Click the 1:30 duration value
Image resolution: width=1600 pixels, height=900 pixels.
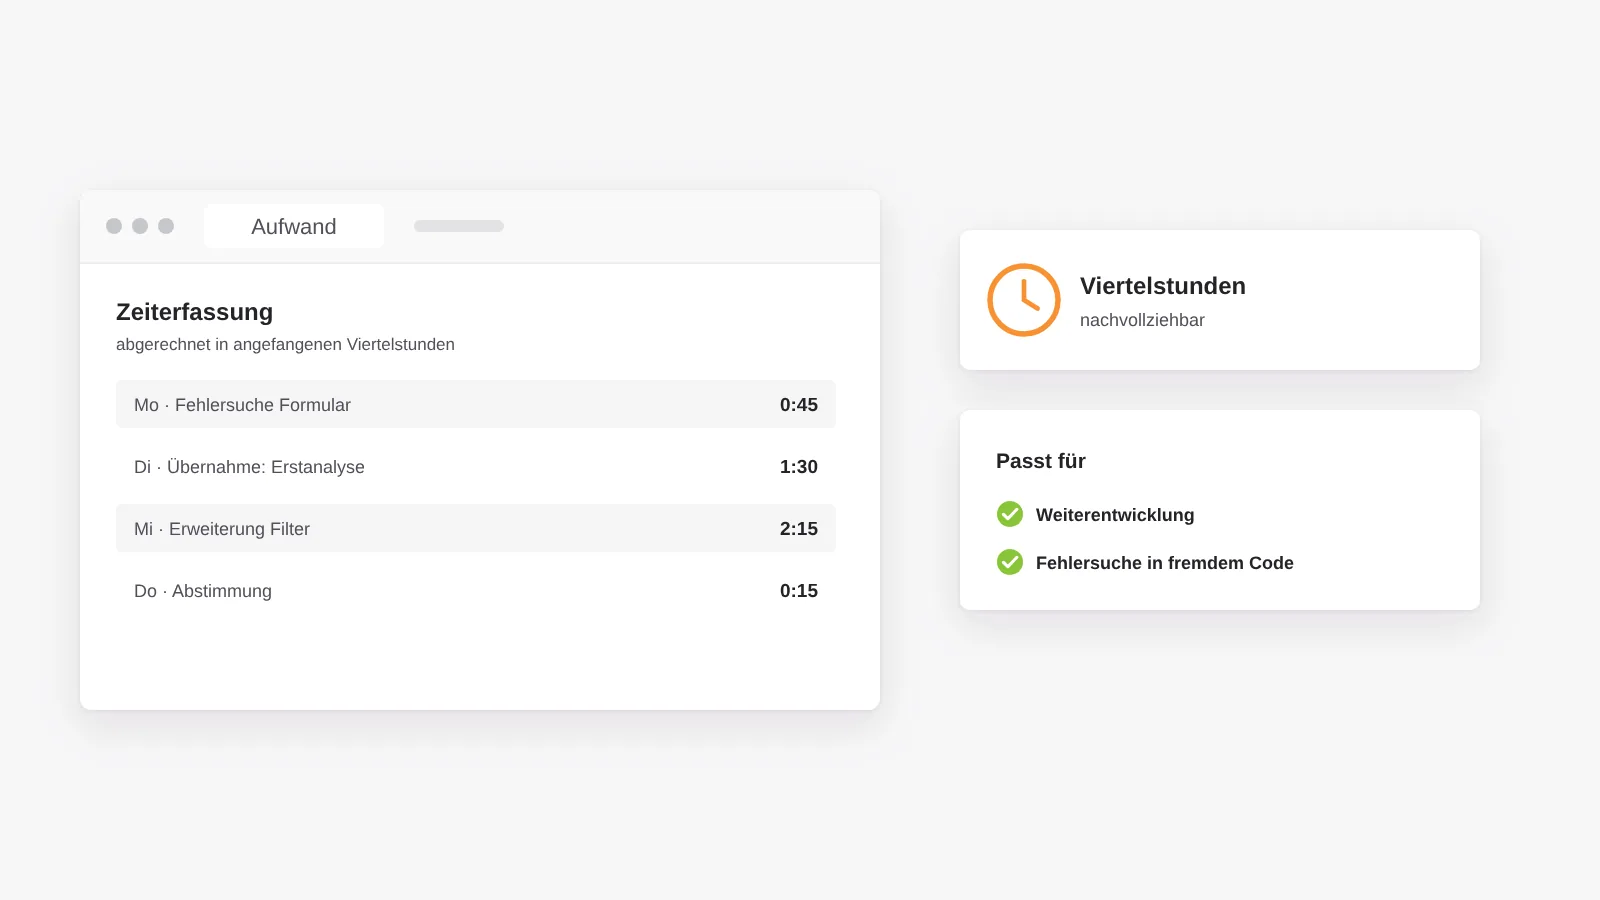pos(799,467)
